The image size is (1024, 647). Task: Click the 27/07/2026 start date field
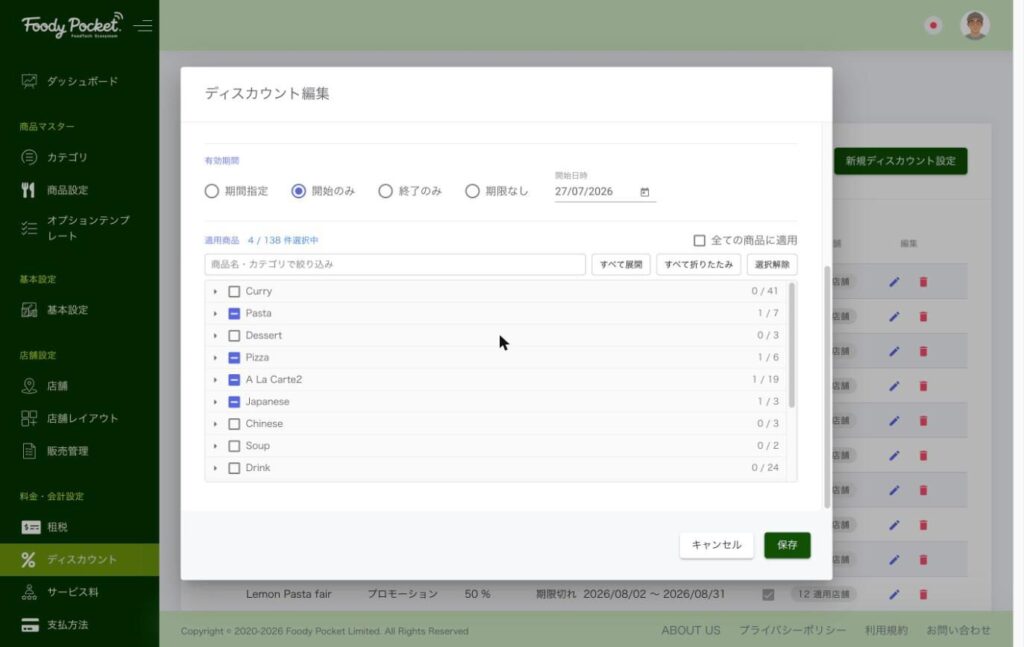click(605, 192)
